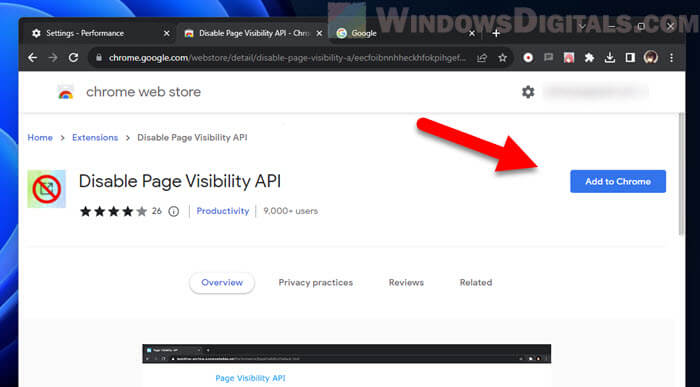Viewport: 700px width, 387px height.
Task: Click the Add to Chrome button
Action: coord(618,182)
